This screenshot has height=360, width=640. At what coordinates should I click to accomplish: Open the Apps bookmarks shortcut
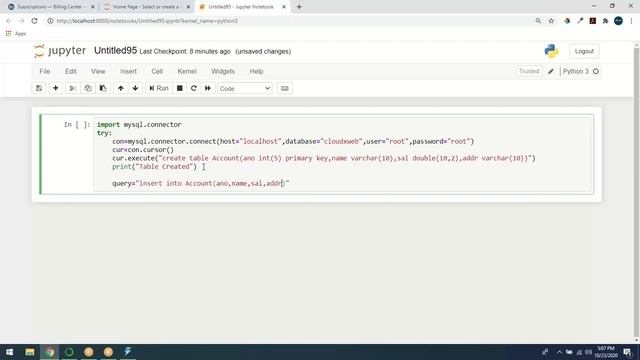tap(16, 33)
